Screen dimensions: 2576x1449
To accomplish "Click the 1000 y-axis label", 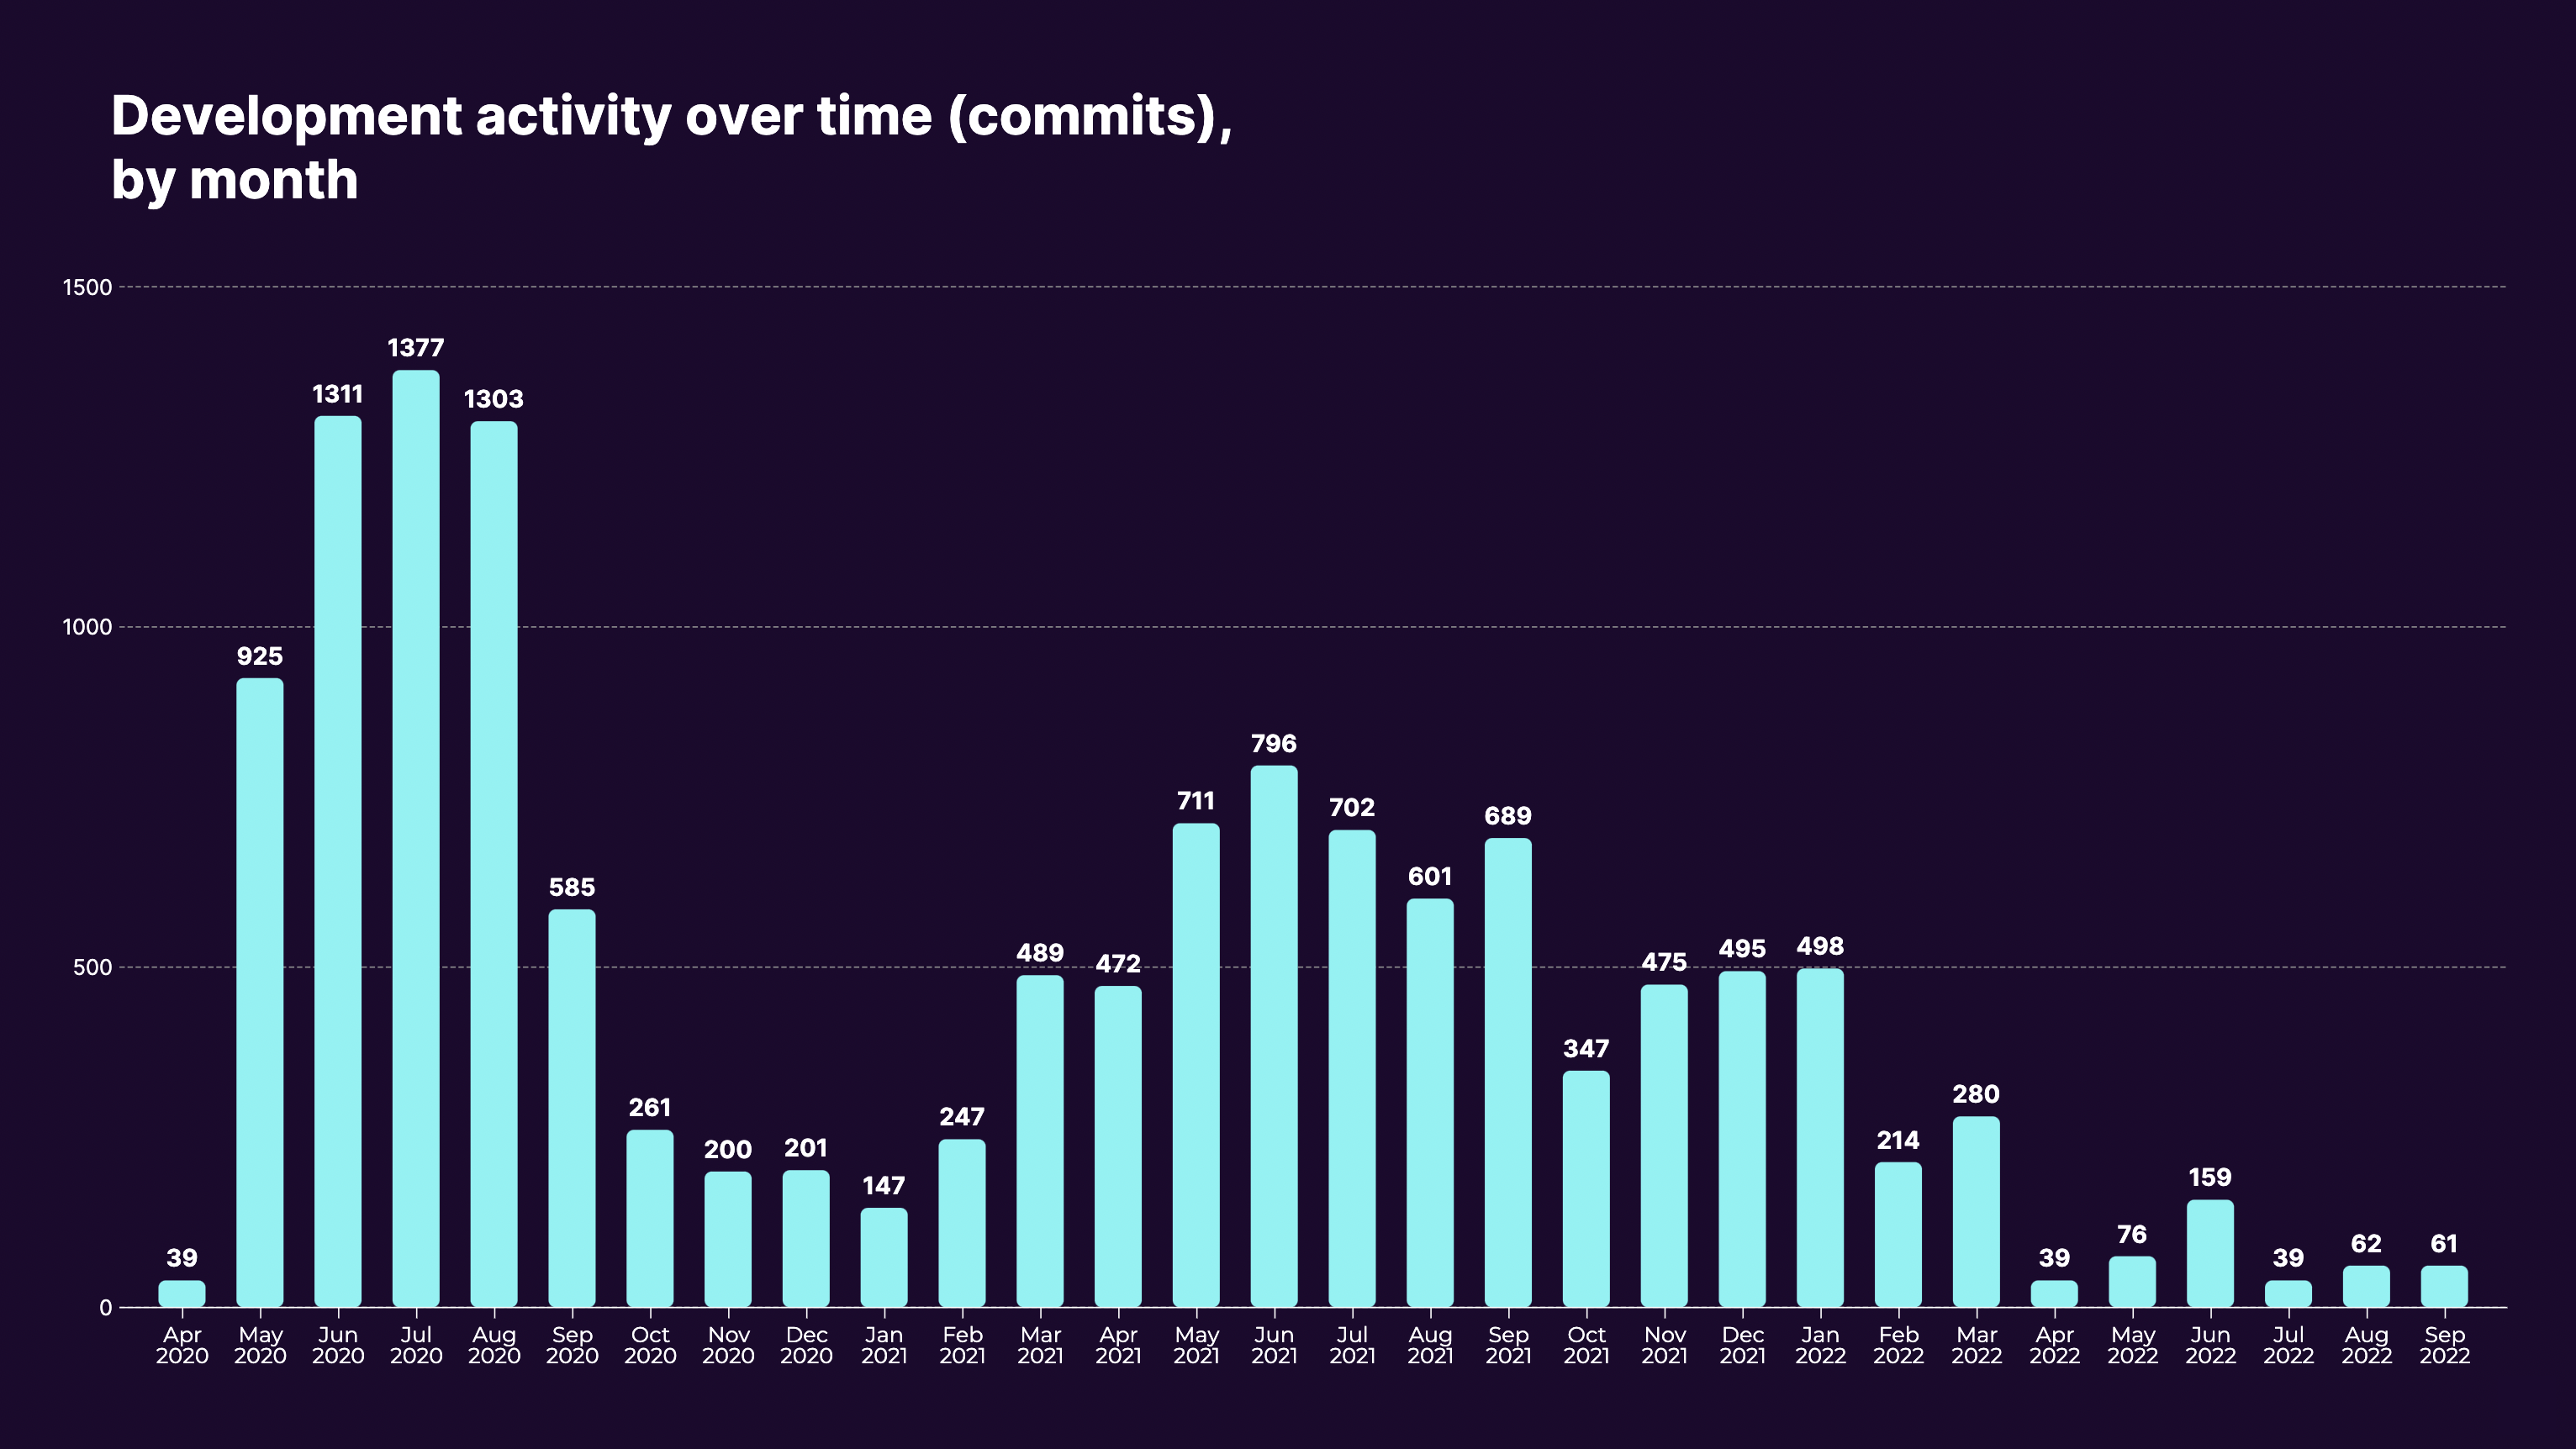I will pyautogui.click(x=87, y=627).
